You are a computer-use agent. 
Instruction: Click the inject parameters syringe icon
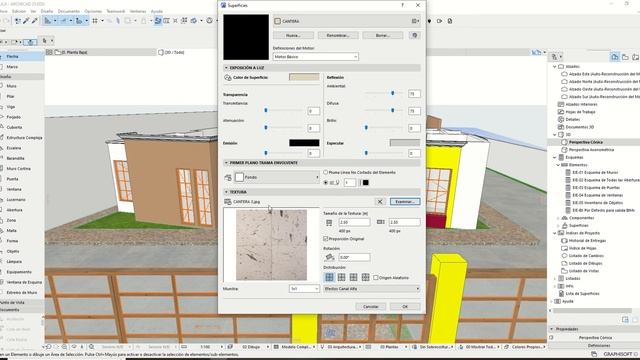(35, 21)
